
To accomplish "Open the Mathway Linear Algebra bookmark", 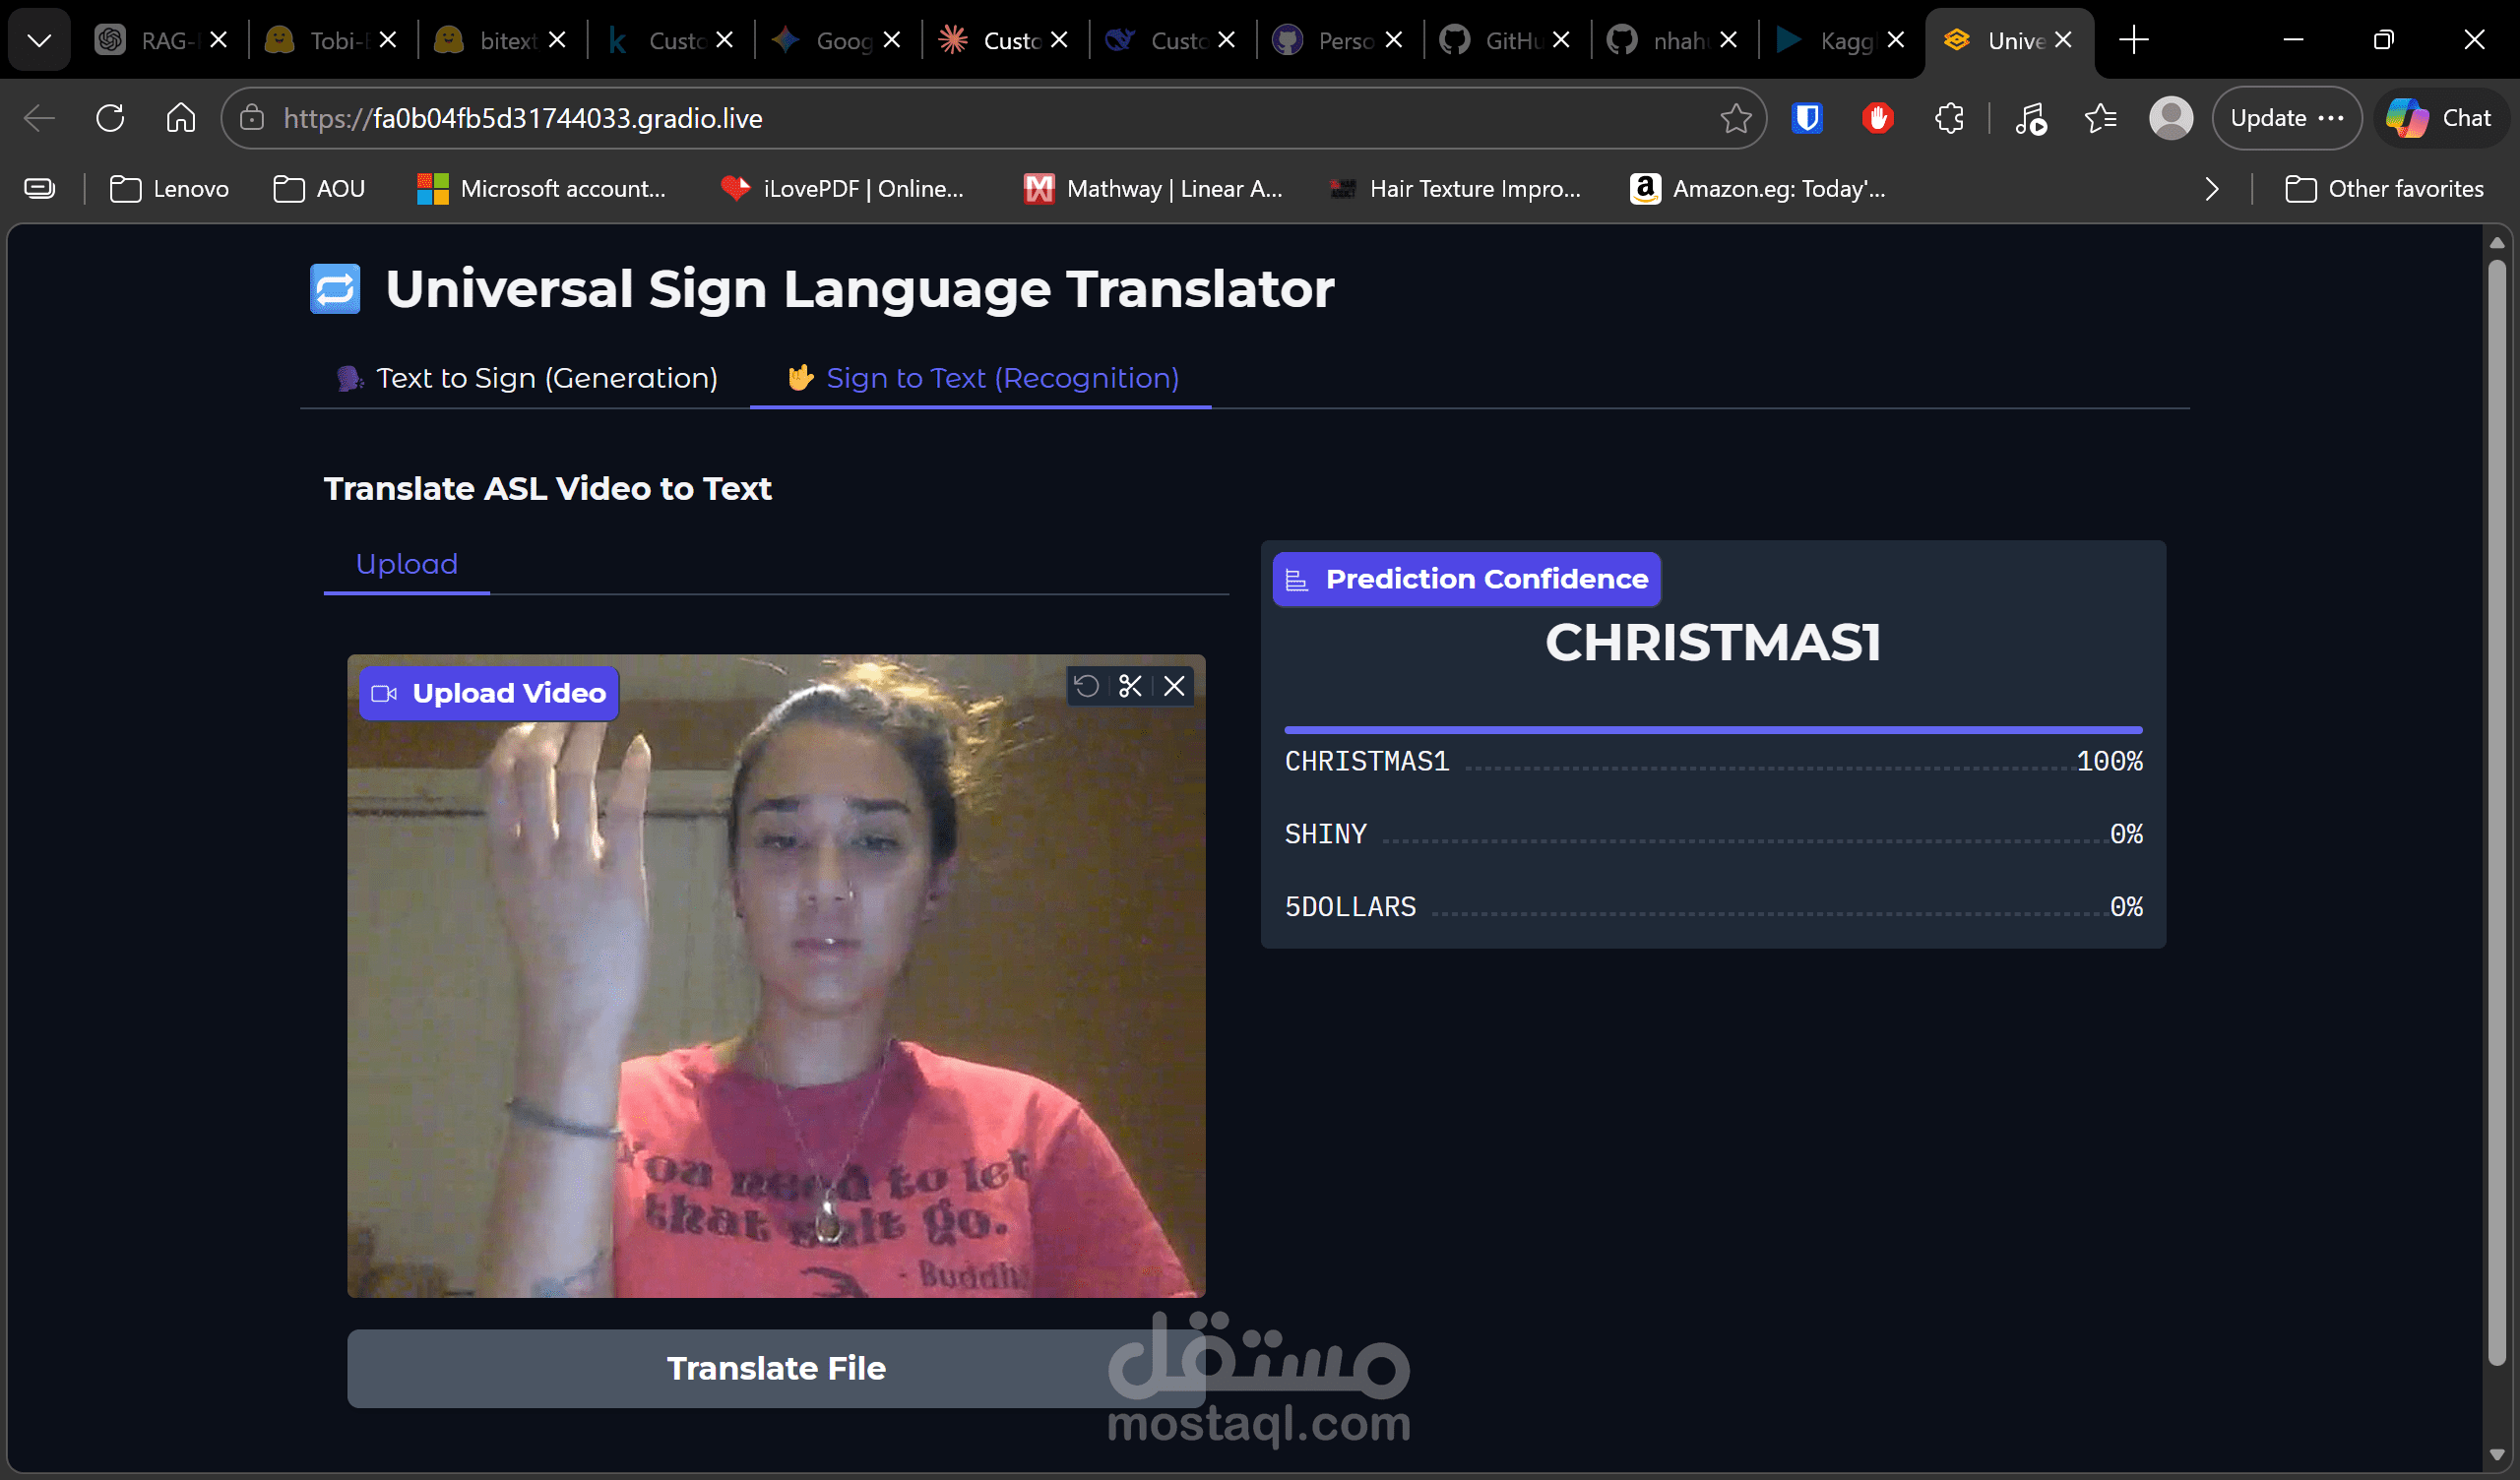I will point(1152,188).
